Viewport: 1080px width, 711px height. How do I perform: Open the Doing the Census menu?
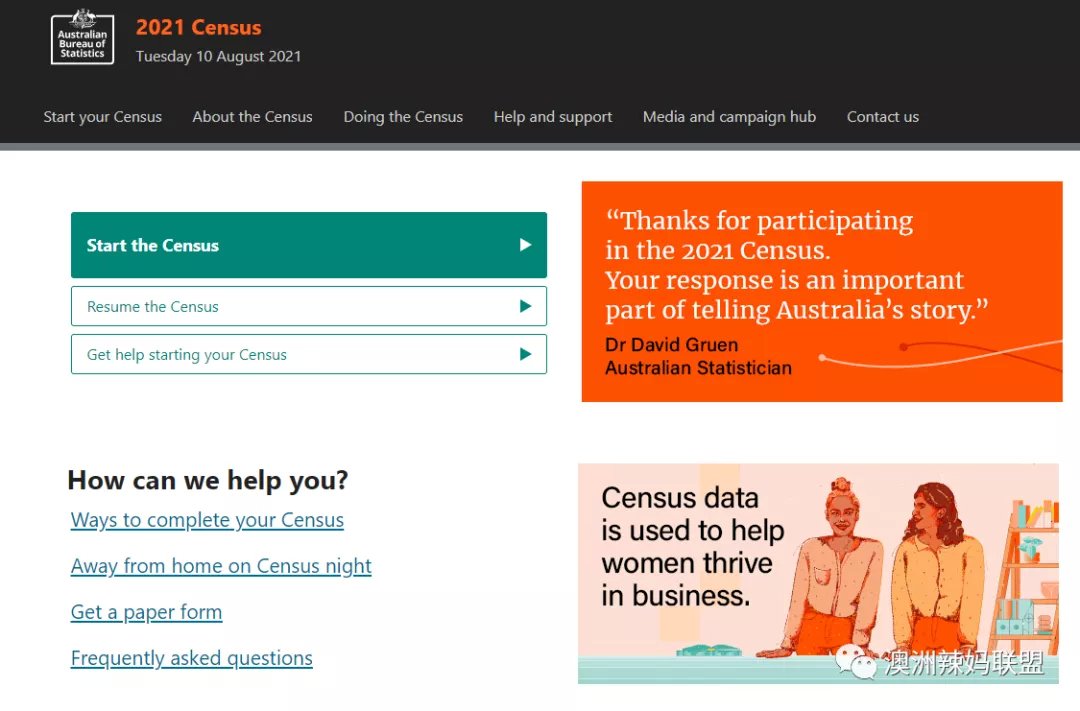coord(403,116)
